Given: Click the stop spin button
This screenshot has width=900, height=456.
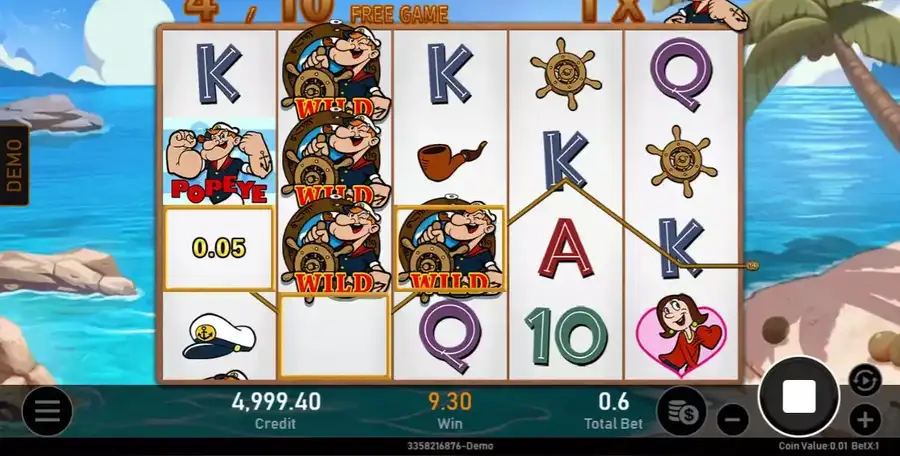Looking at the screenshot, I should coord(798,397).
